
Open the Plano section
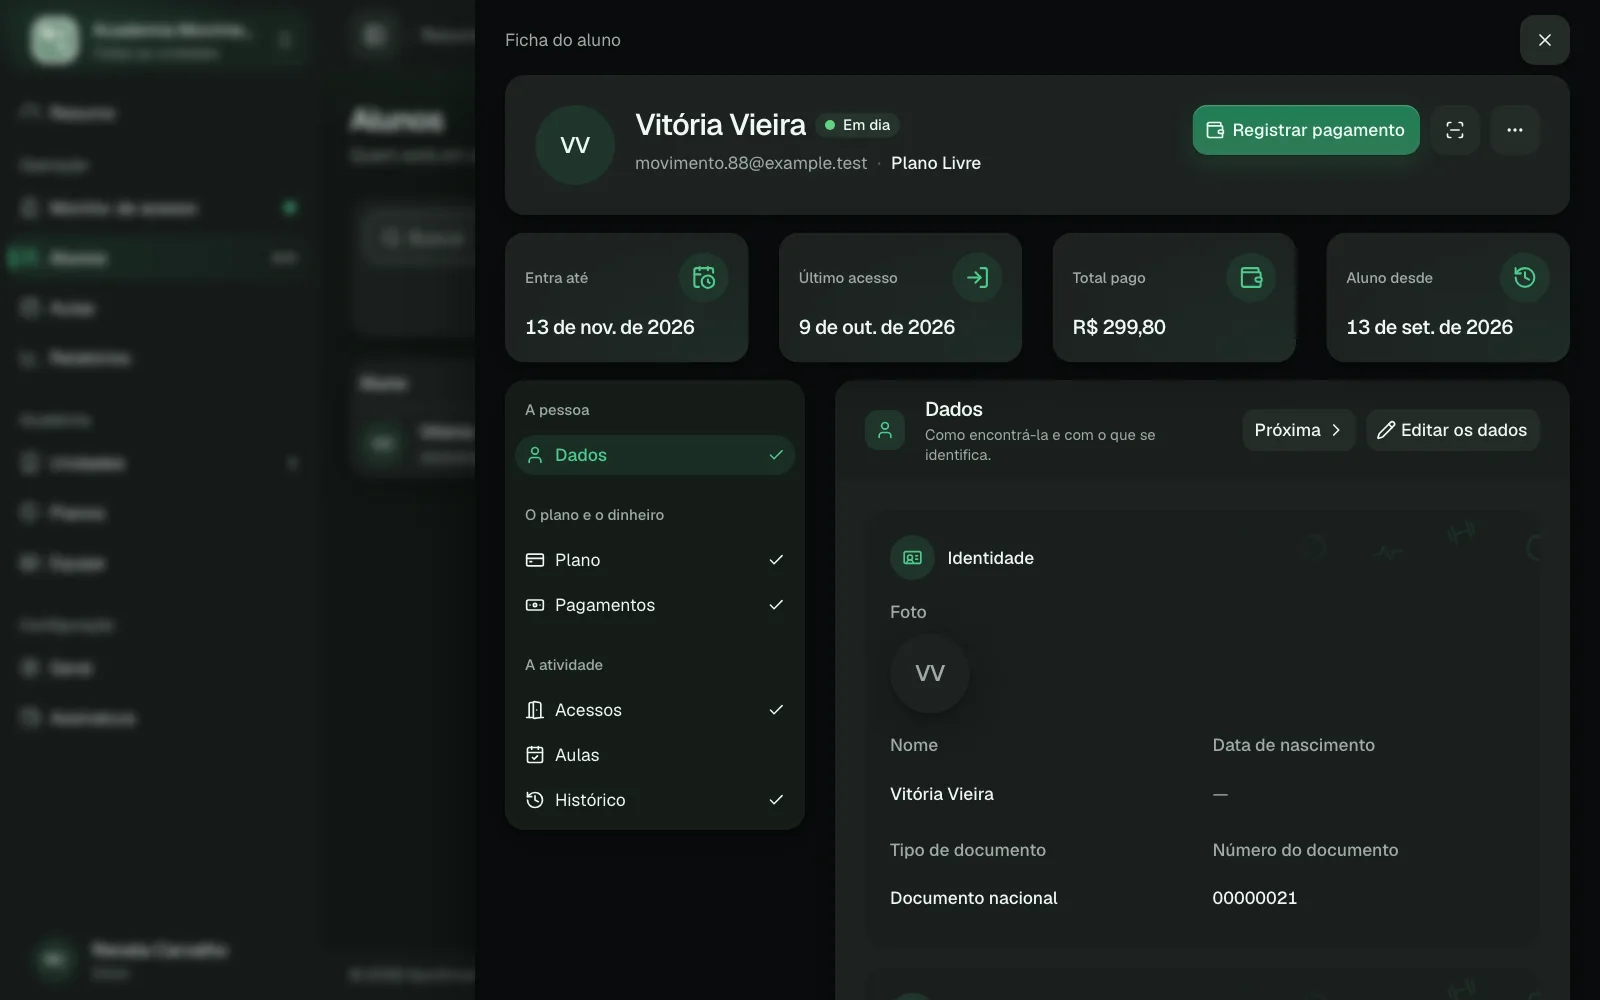pyautogui.click(x=655, y=560)
